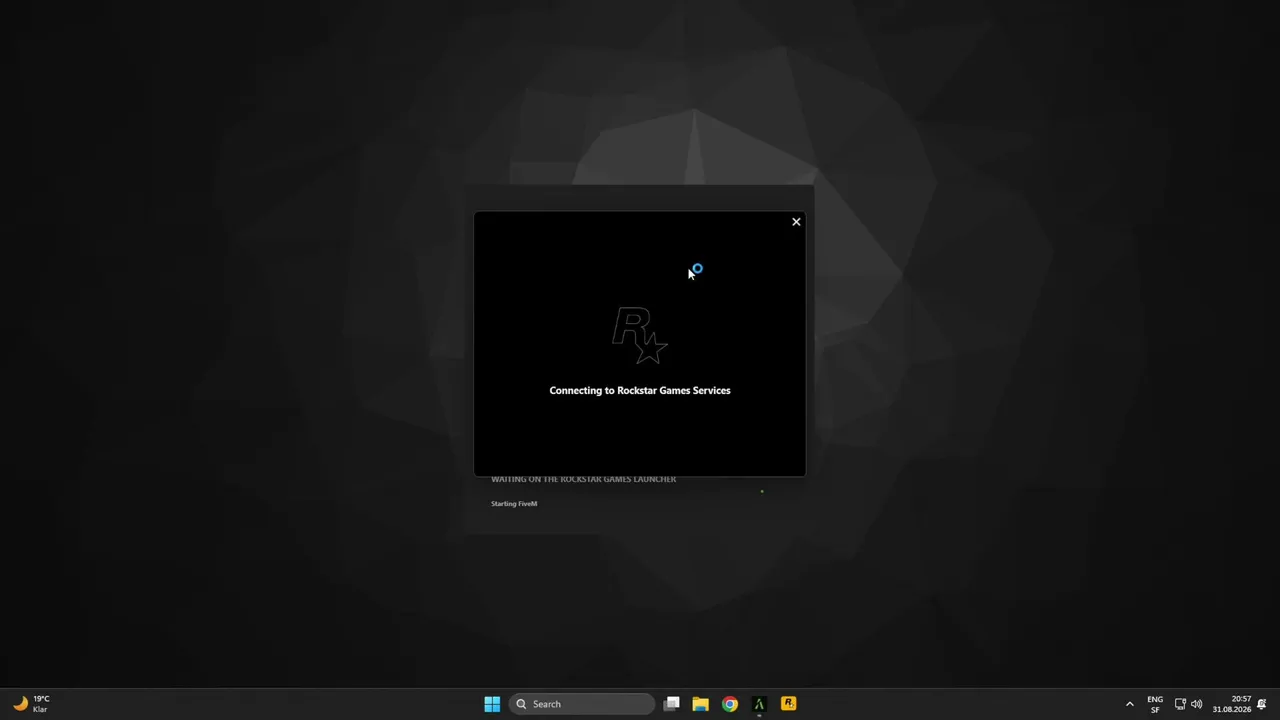Click 'Waiting on the Rockstar Games Launcher' text
1280x720 pixels.
pyautogui.click(x=583, y=479)
